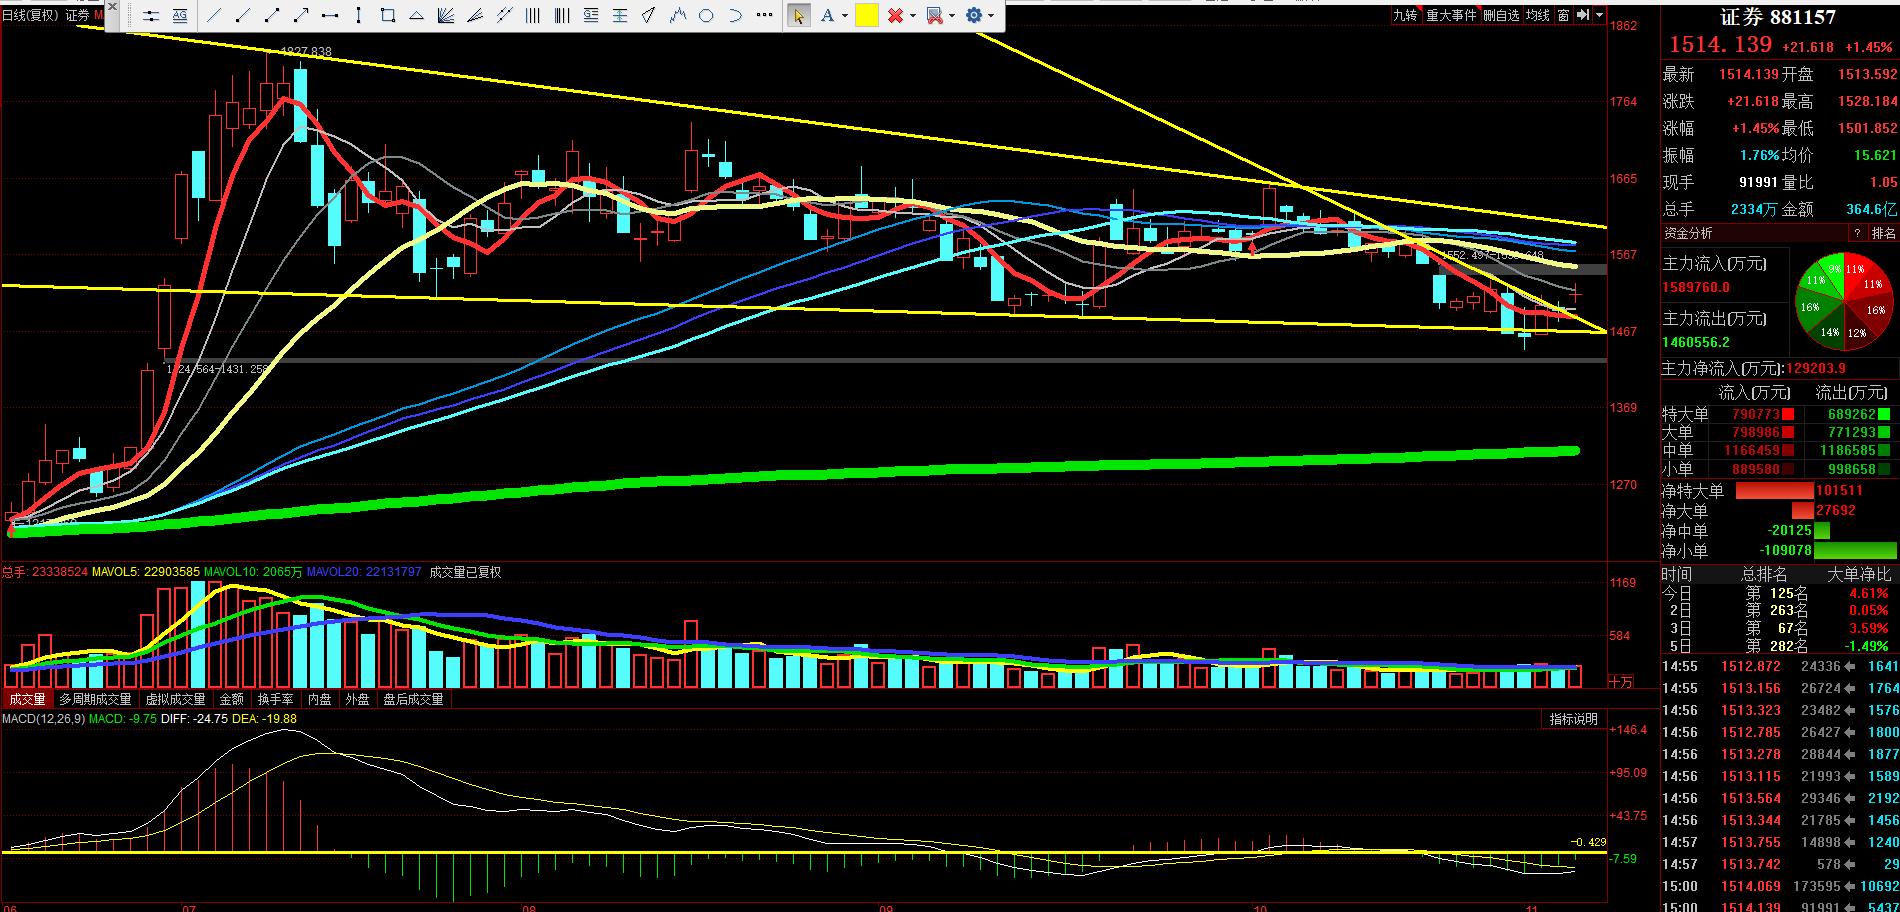Activate the selection pointer tool
This screenshot has width=1900, height=912.
[x=798, y=16]
